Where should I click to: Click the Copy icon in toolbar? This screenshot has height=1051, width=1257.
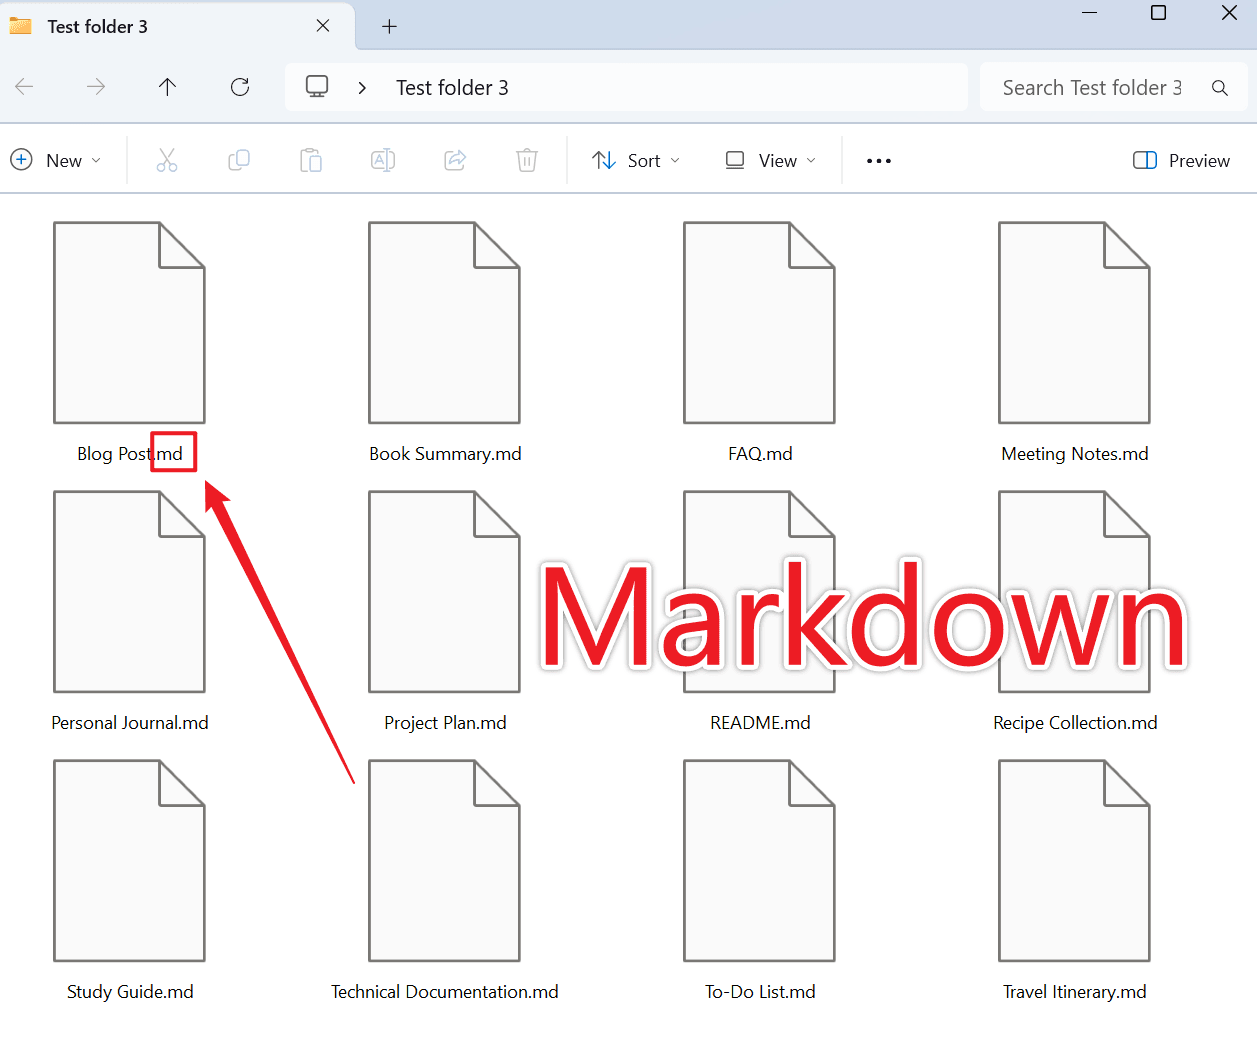(239, 160)
